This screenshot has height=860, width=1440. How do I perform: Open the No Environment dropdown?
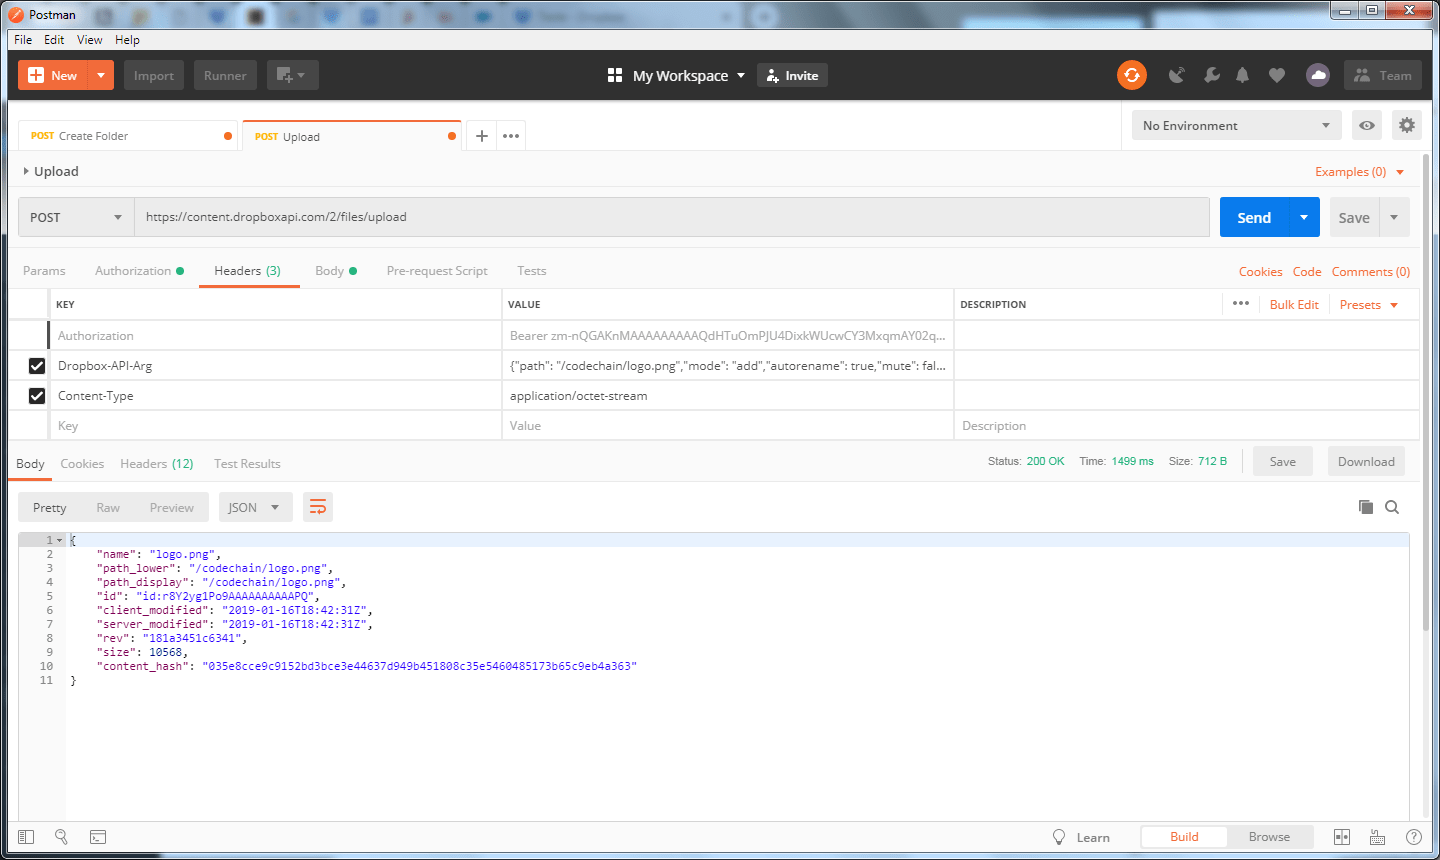coord(1237,125)
